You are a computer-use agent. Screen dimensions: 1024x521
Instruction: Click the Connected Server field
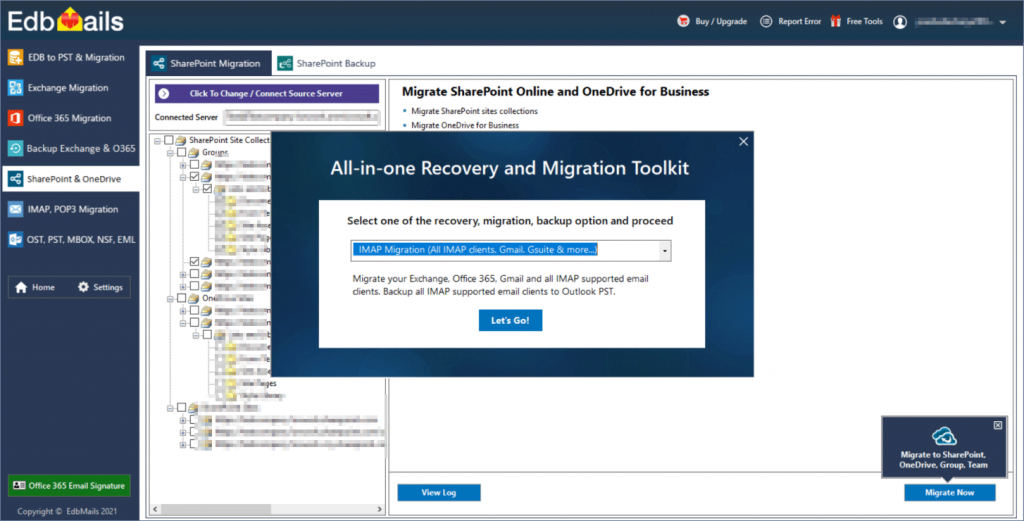[302, 118]
